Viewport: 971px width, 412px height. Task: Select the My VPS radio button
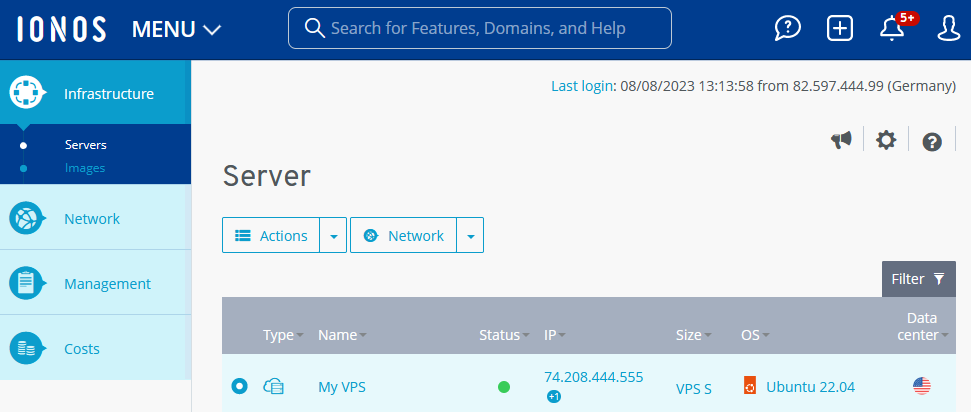[x=239, y=386]
